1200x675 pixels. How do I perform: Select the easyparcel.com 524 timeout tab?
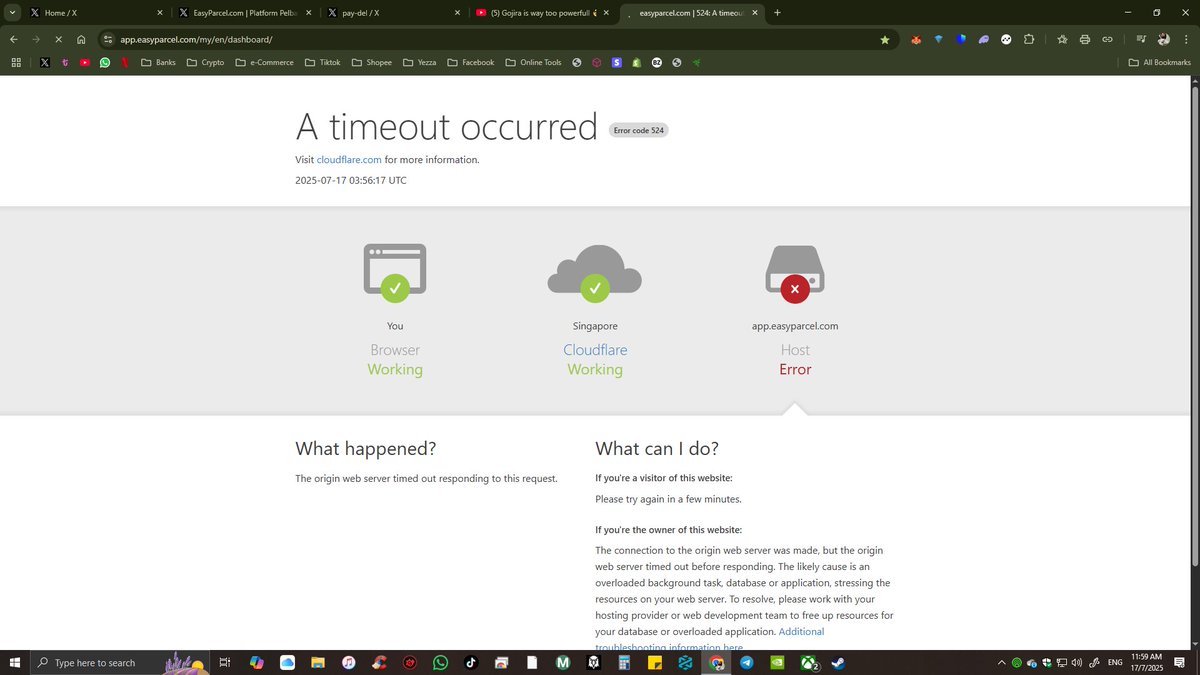[x=690, y=13]
